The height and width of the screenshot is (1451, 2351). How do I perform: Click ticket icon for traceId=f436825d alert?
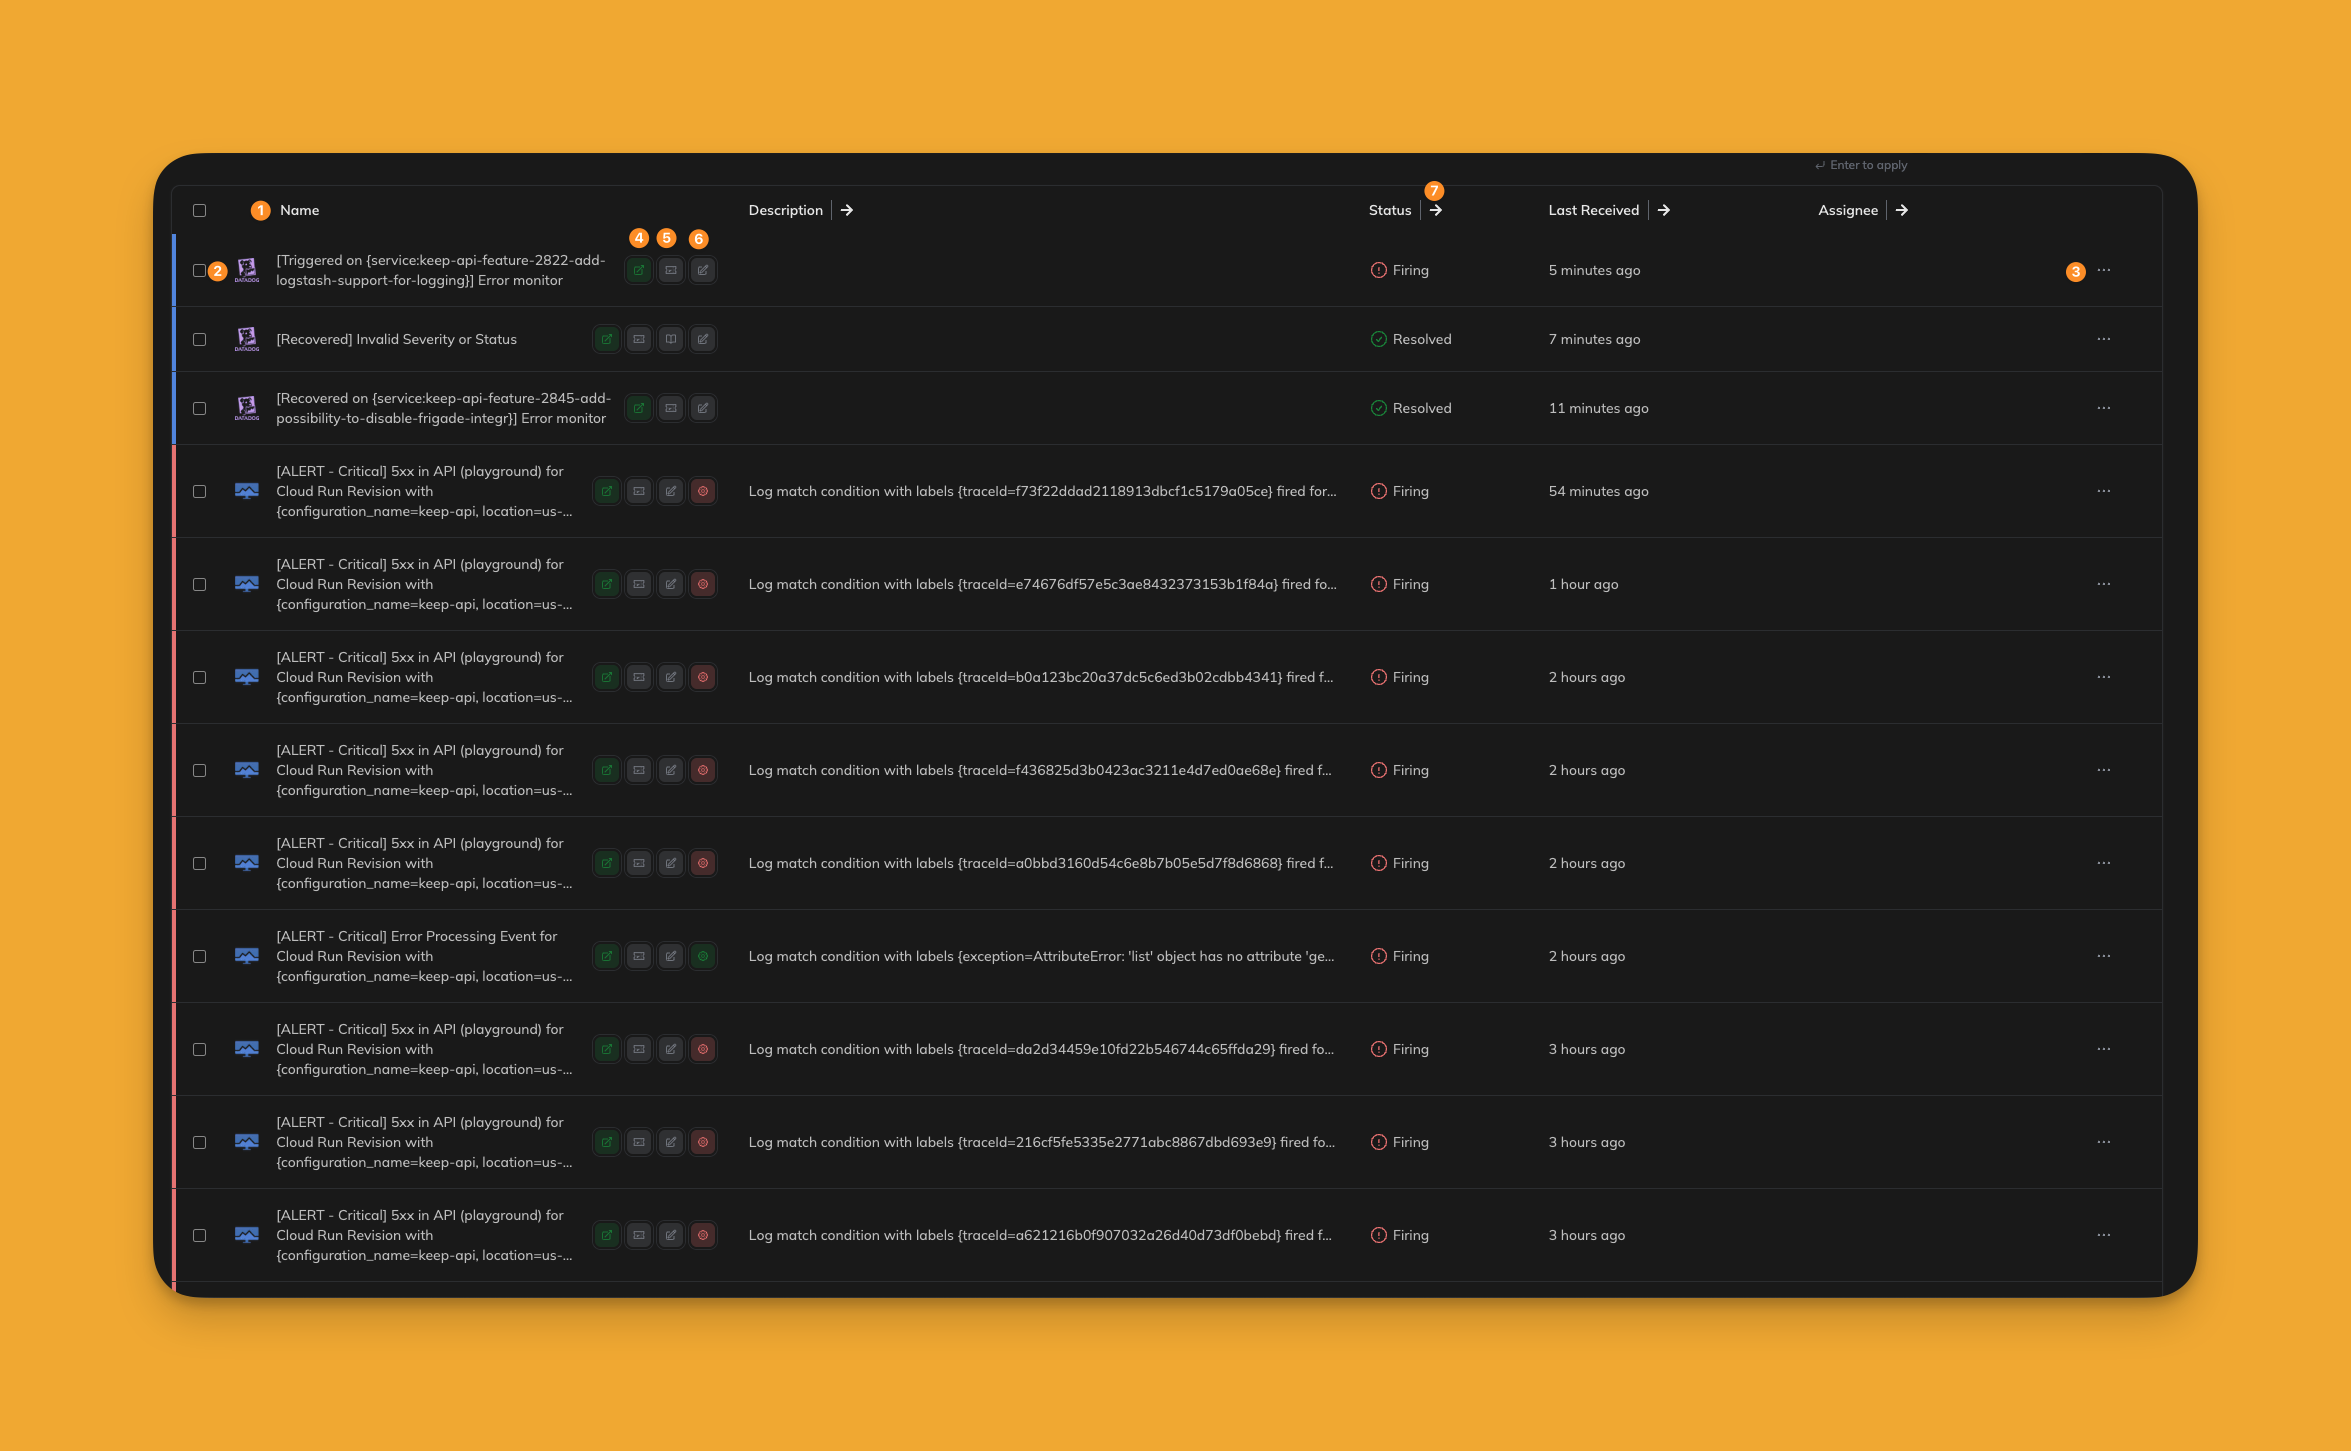(x=638, y=770)
